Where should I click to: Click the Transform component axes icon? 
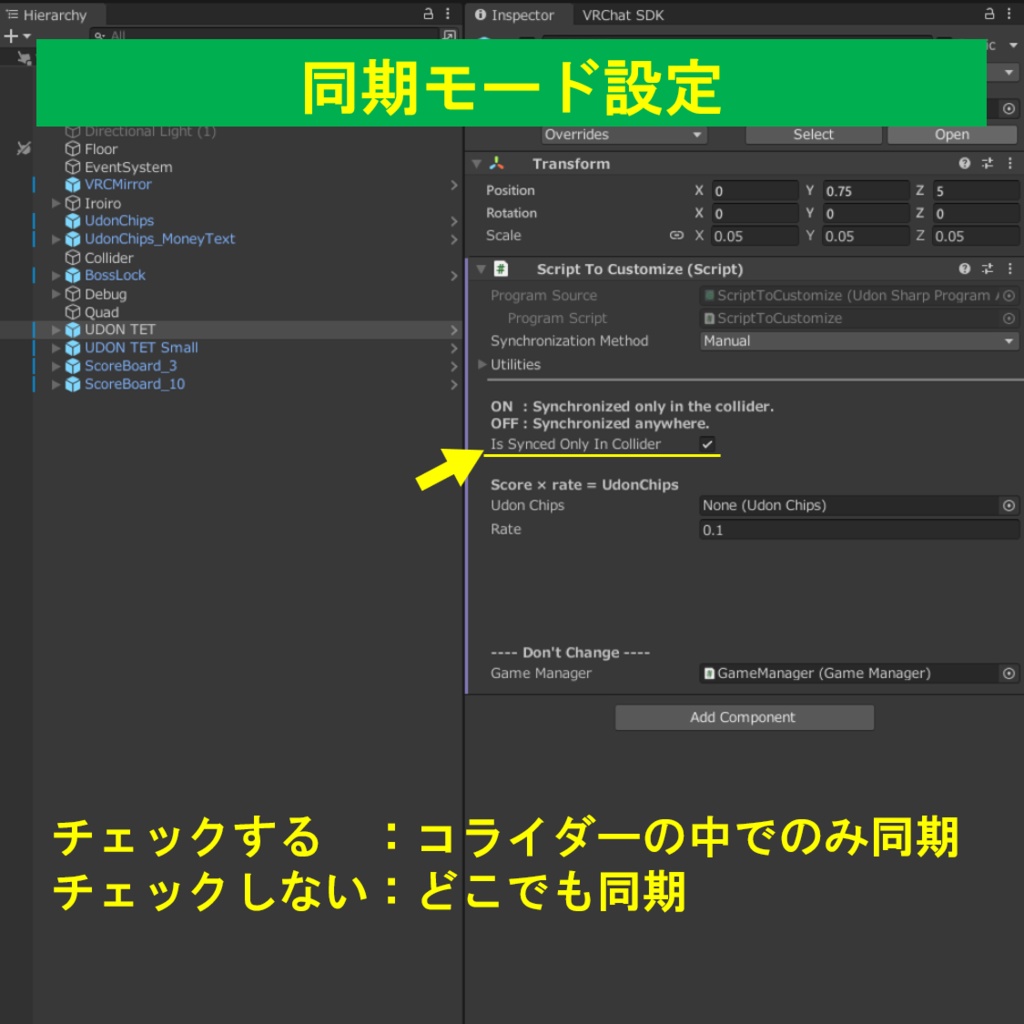point(497,163)
